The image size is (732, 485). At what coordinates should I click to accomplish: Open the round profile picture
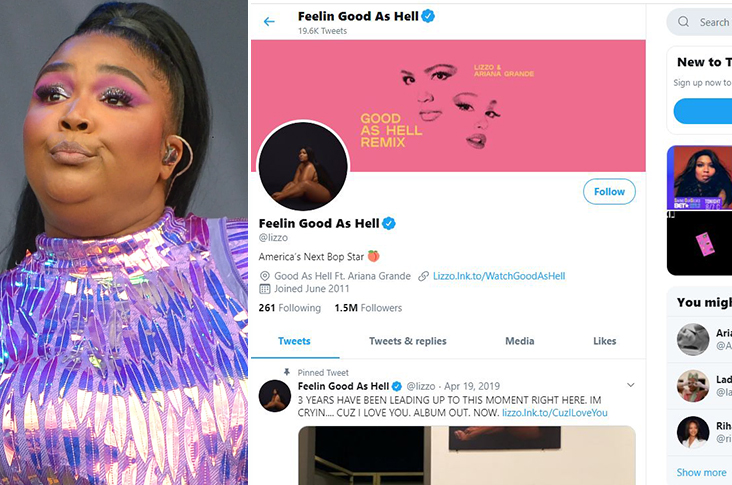click(303, 166)
